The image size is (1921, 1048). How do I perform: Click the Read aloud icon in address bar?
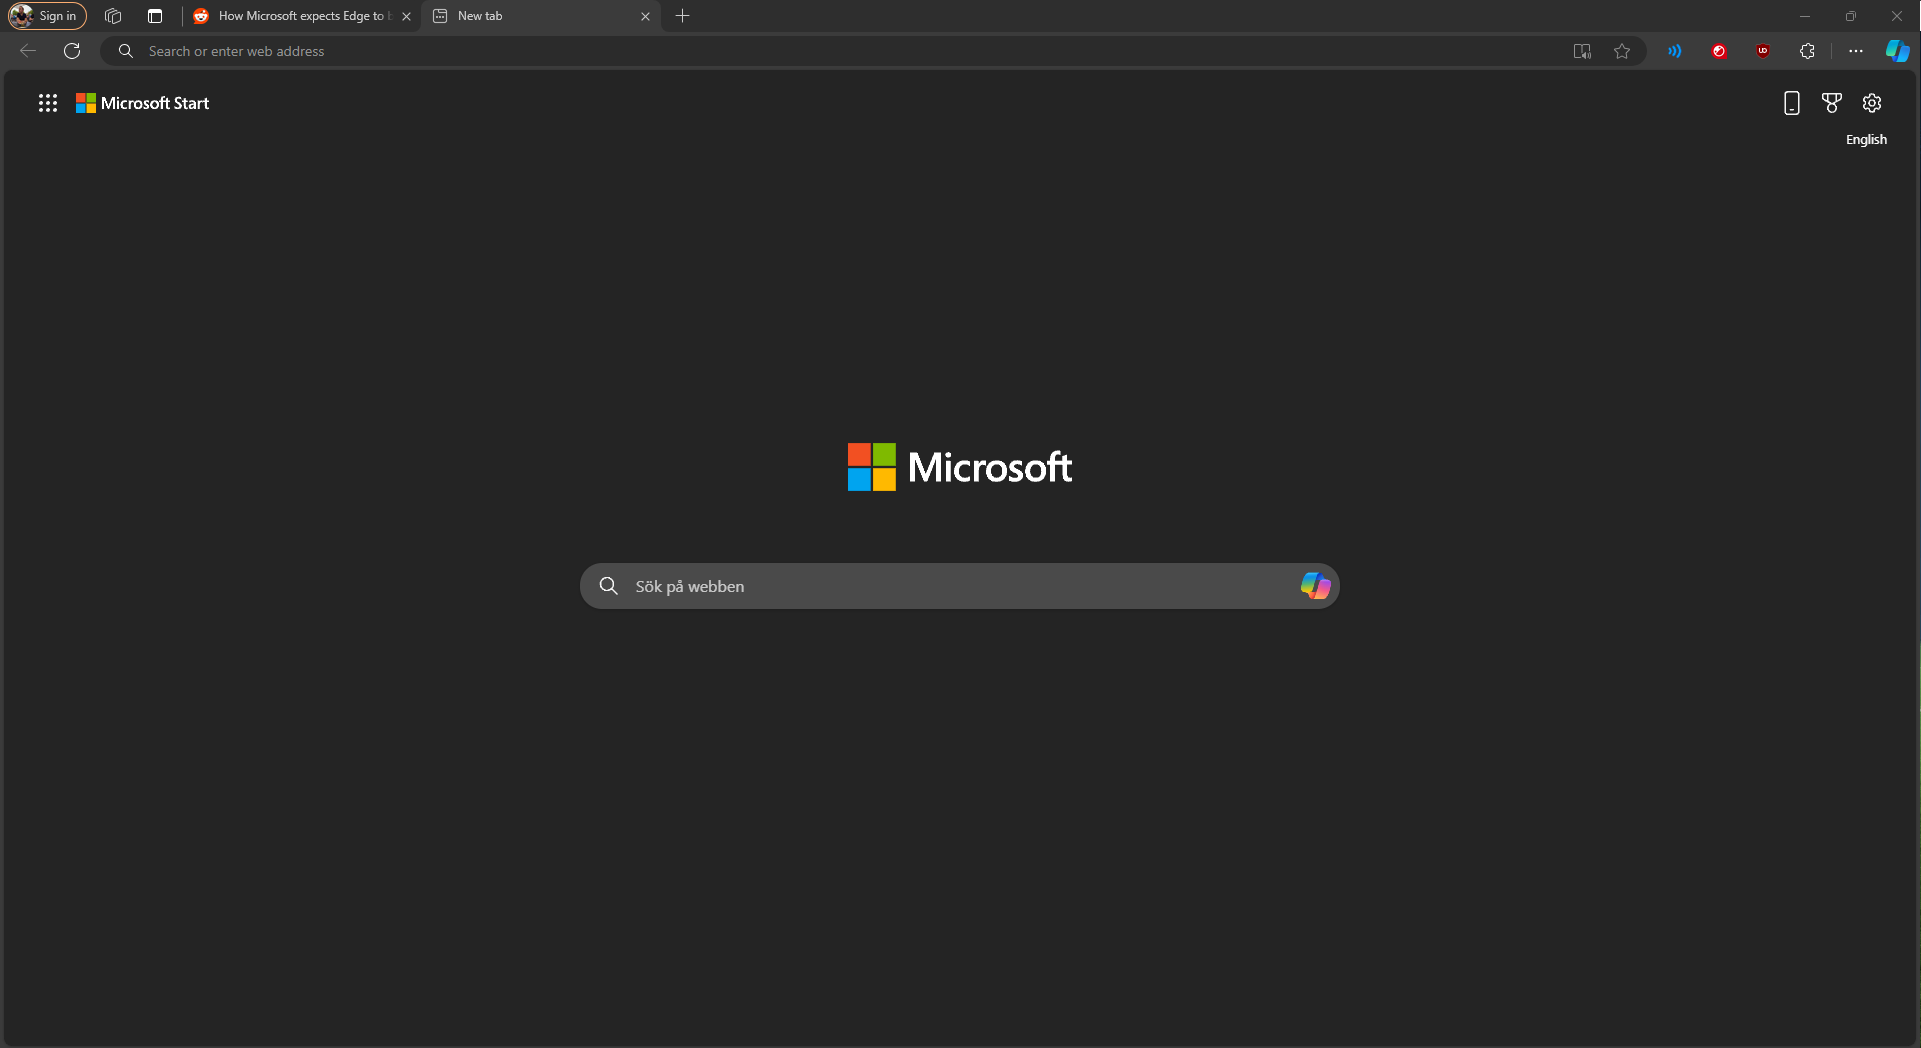(x=1582, y=51)
